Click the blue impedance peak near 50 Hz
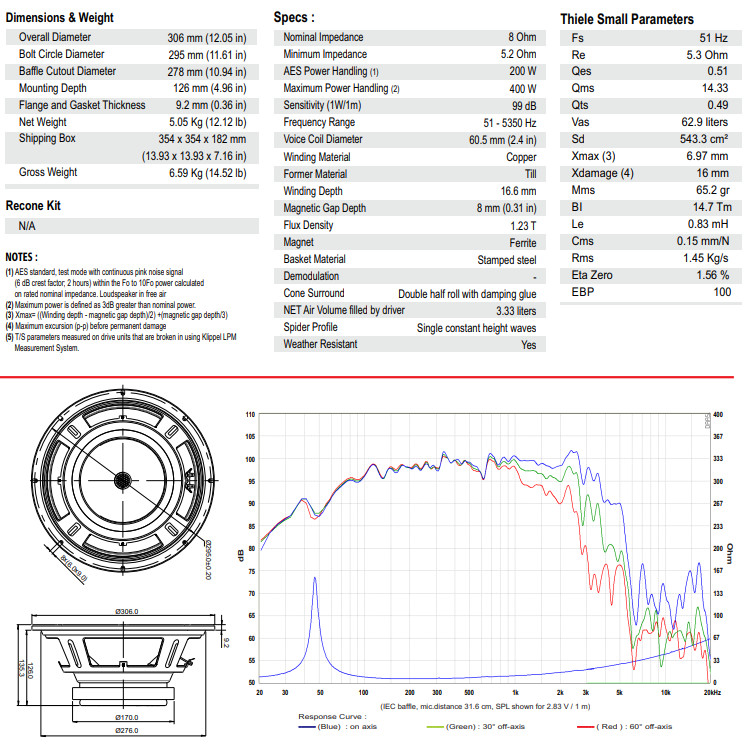The width and height of the screenshot is (747, 751). click(x=315, y=579)
